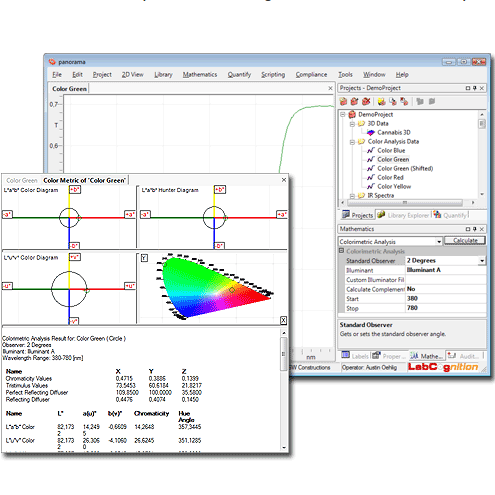Switch to the Library Explorer tab
The height and width of the screenshot is (495, 495).
(x=404, y=215)
